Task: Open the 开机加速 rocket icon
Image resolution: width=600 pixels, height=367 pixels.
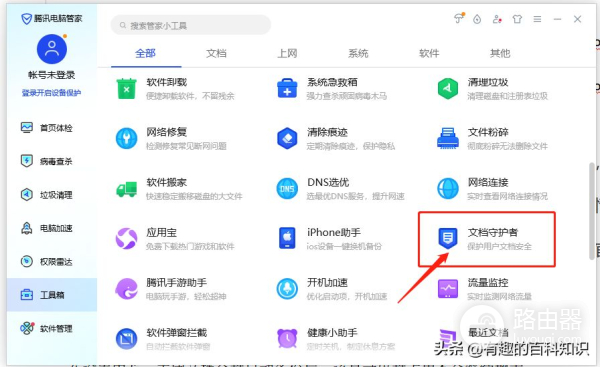Action: tap(287, 289)
